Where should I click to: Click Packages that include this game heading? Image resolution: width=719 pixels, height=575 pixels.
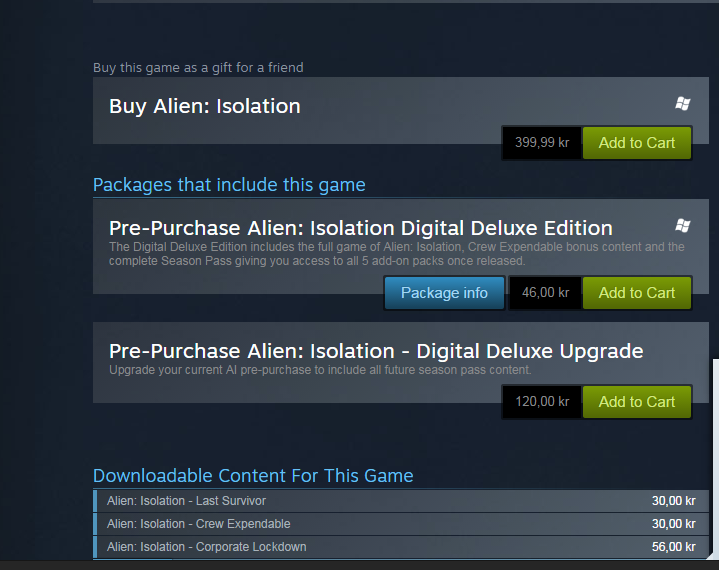(229, 185)
